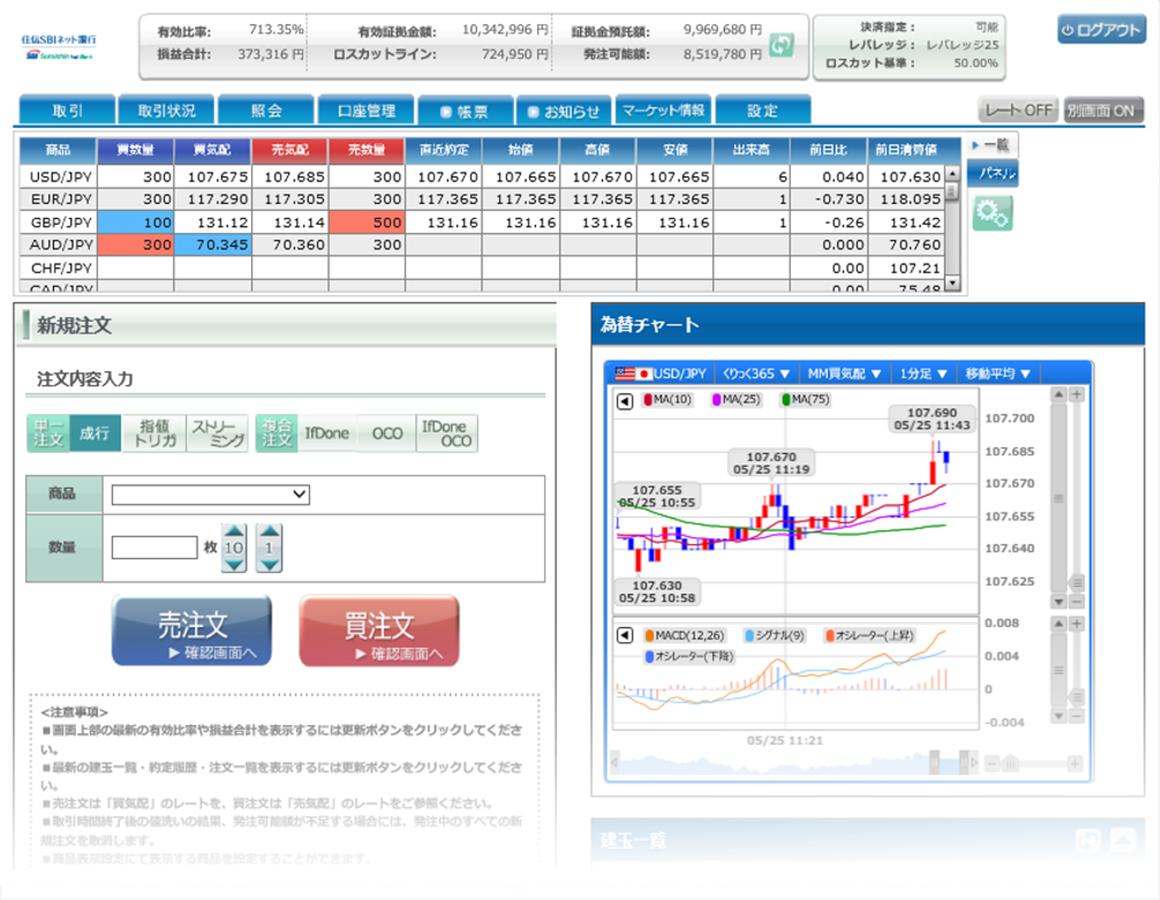Collapse the MACD legend with arrow icon
The height and width of the screenshot is (900, 1160).
click(x=625, y=635)
